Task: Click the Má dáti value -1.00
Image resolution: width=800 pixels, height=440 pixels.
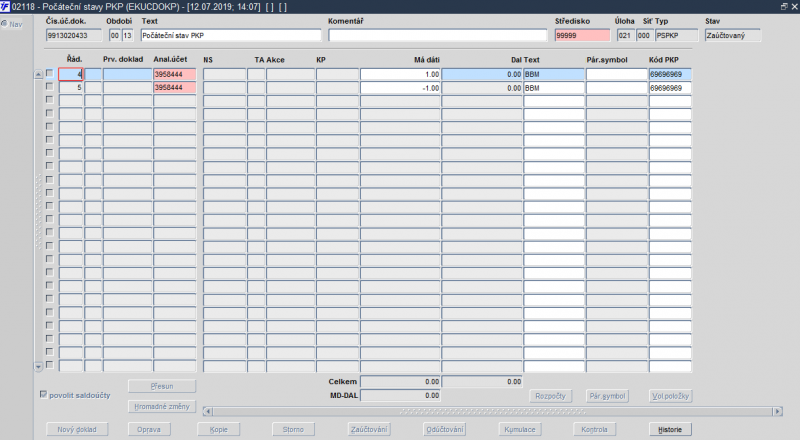Action: tap(401, 88)
